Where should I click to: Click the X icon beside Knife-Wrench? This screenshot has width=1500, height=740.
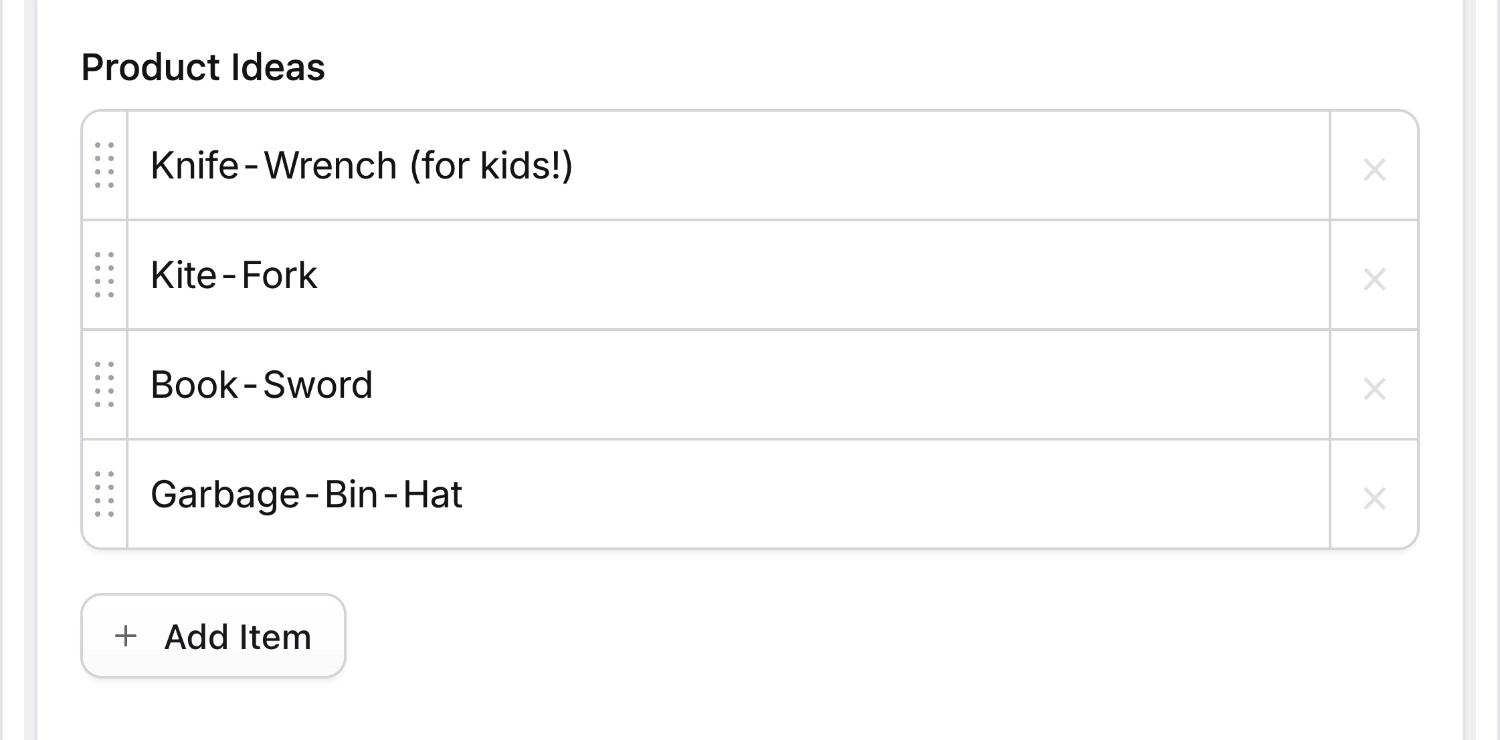point(1374,169)
